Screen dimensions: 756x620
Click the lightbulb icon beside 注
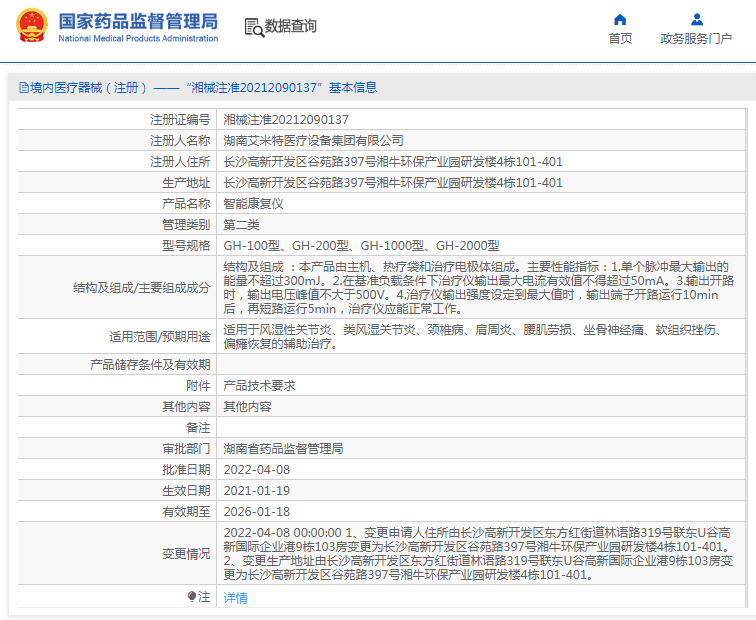(x=191, y=597)
